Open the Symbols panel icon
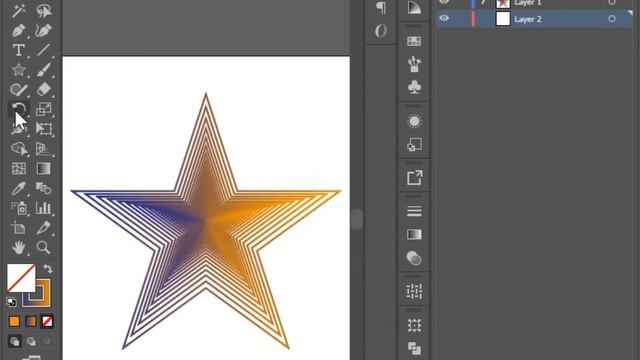The height and width of the screenshot is (360, 640). pos(414,87)
